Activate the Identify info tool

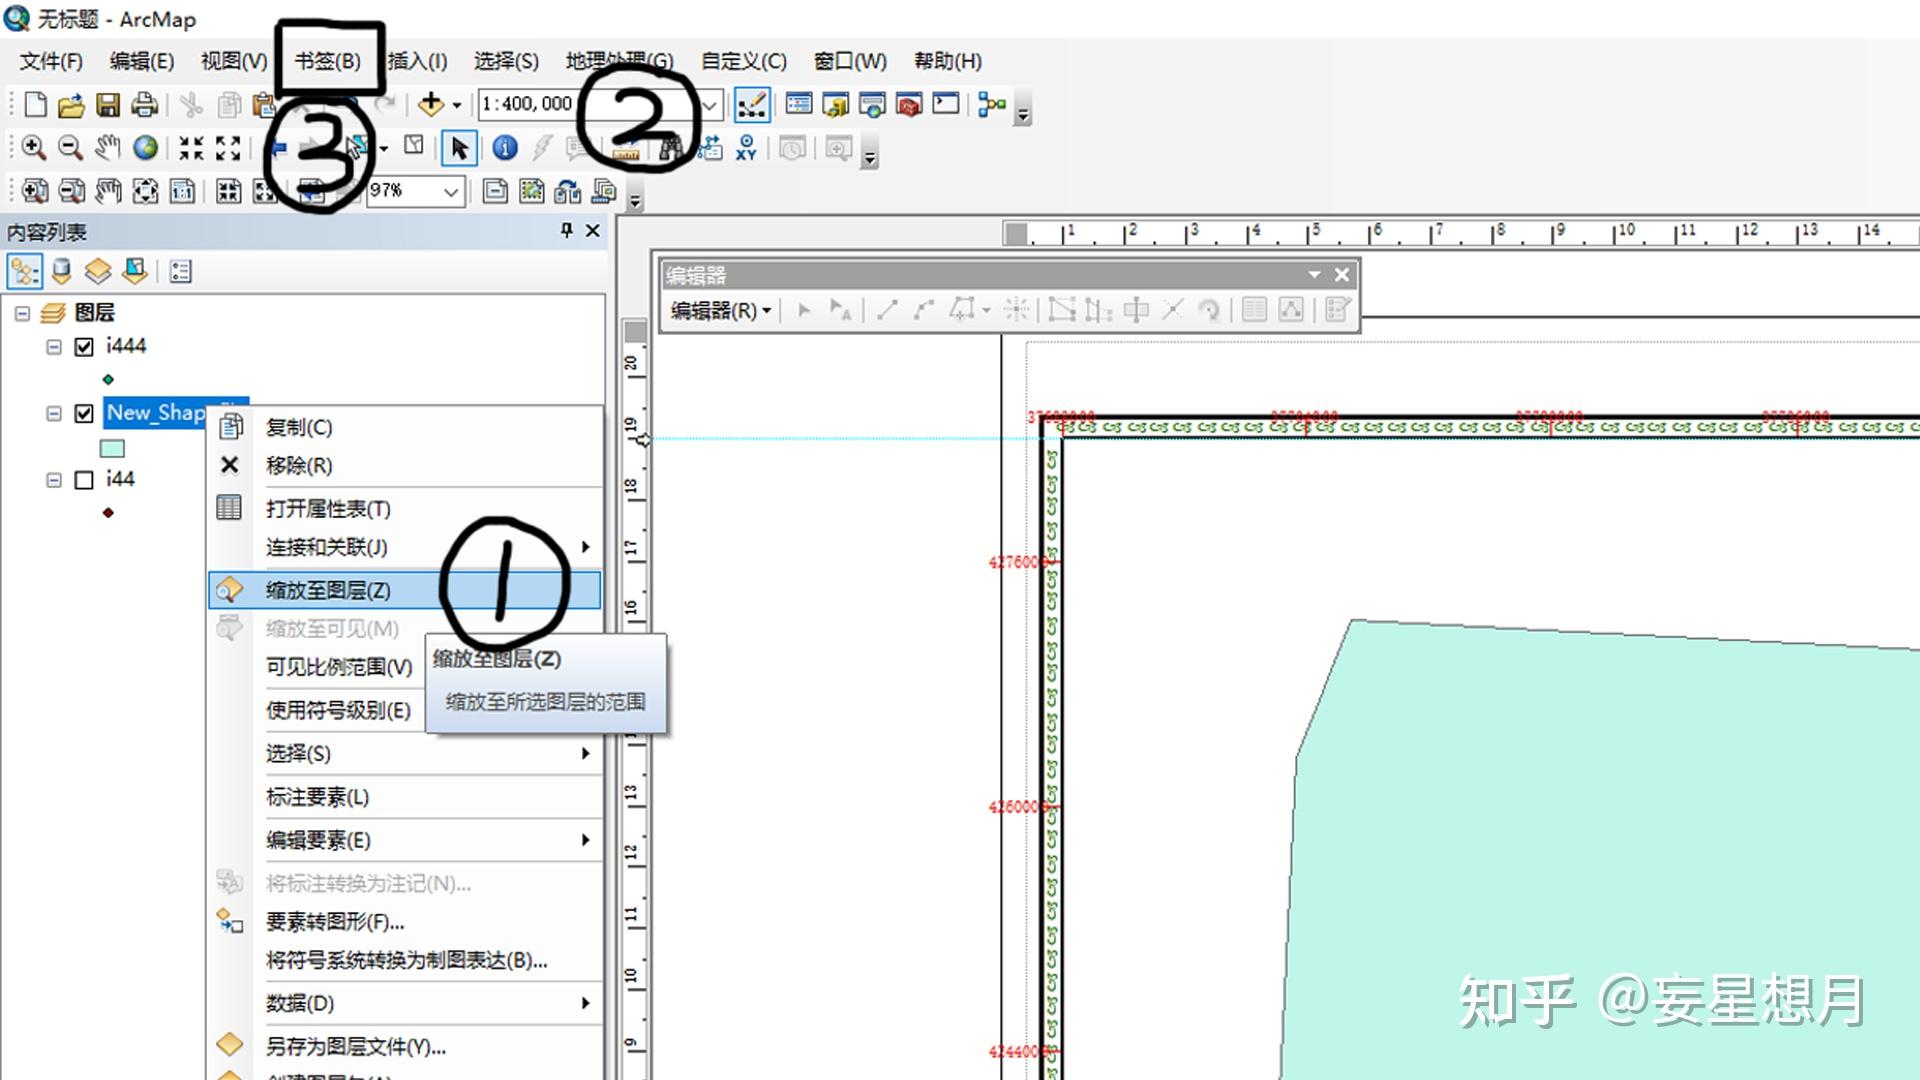[505, 148]
